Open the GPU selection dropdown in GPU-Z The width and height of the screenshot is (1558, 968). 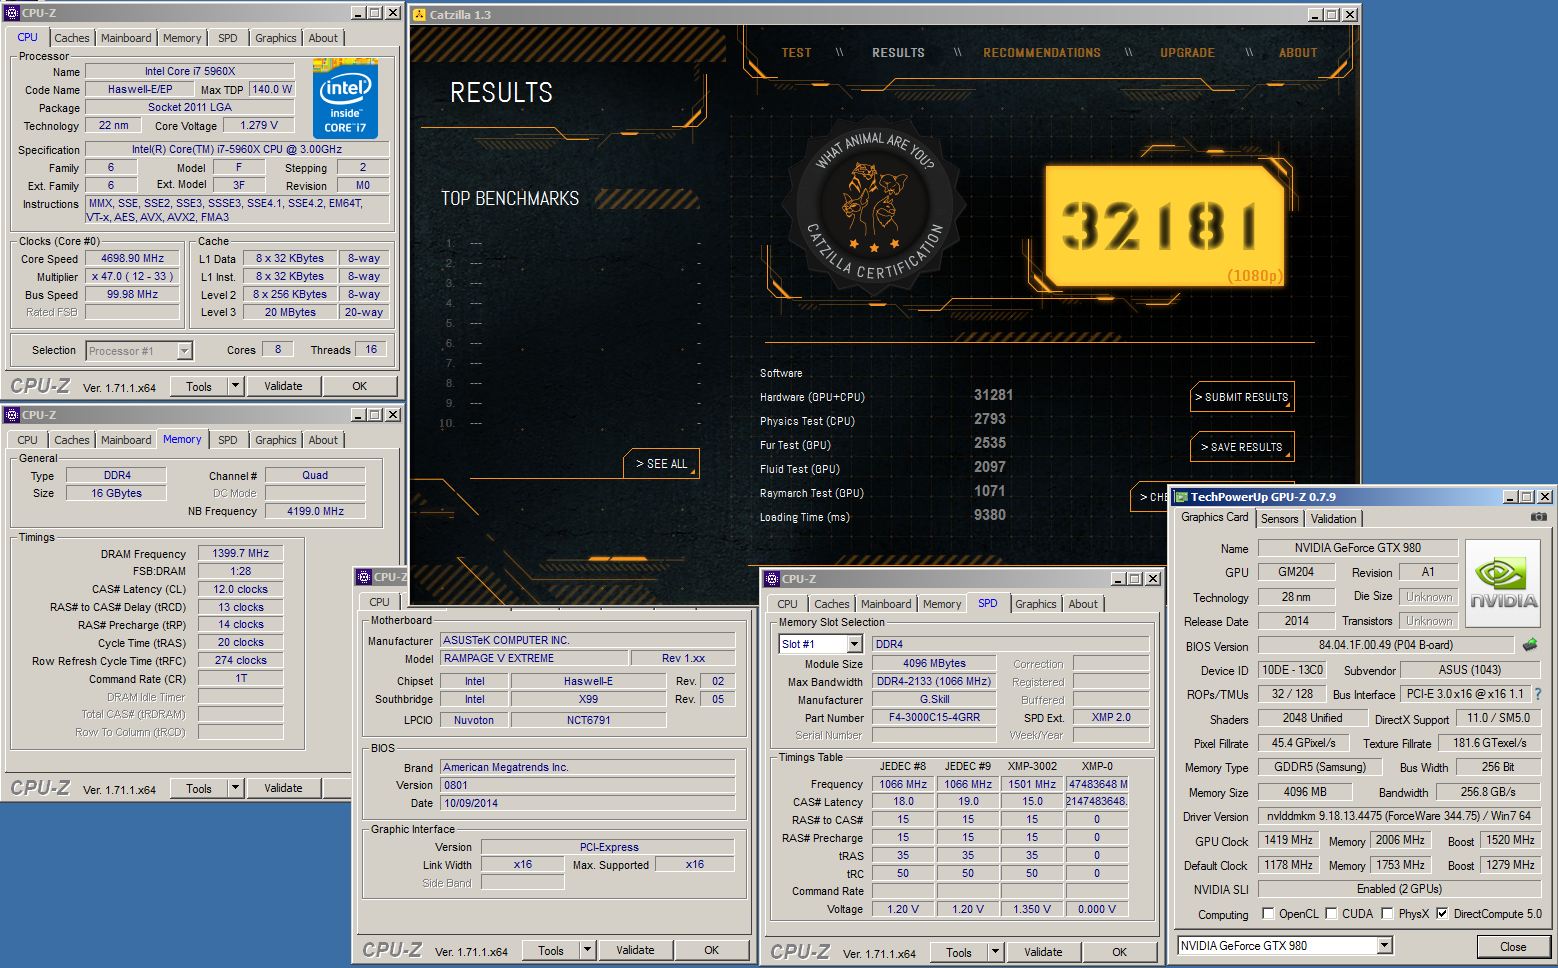[x=1384, y=945]
